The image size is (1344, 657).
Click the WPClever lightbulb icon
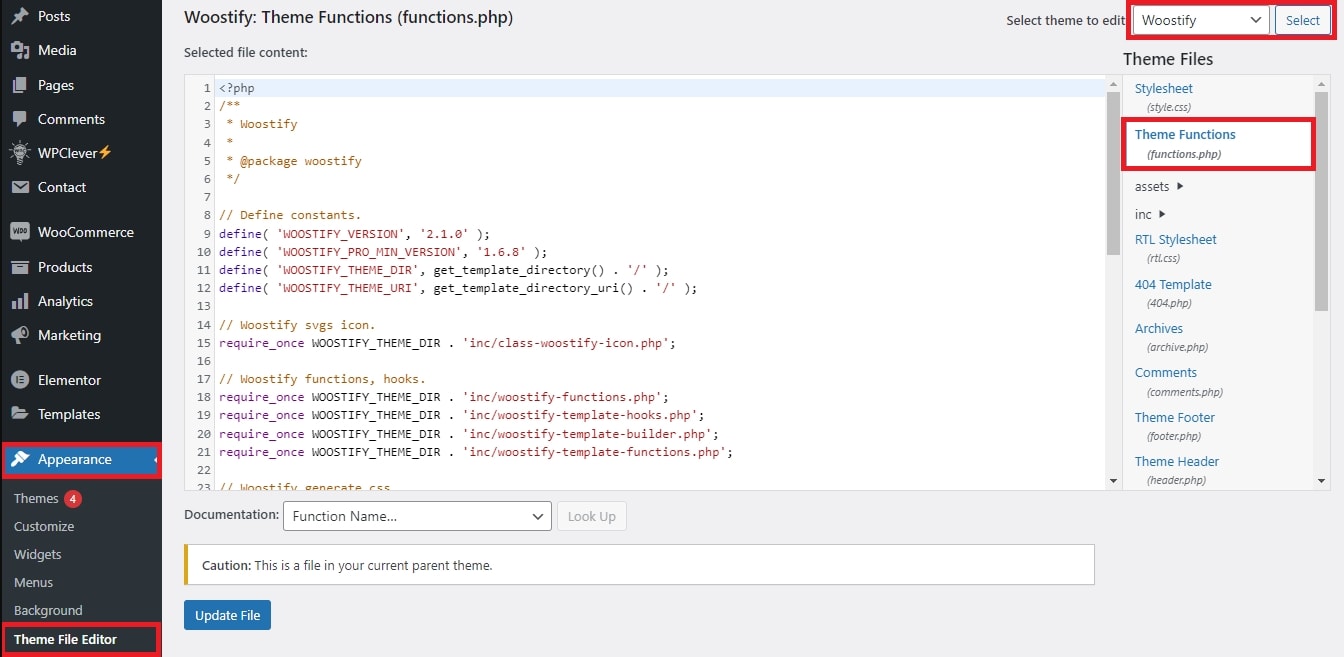pyautogui.click(x=19, y=153)
